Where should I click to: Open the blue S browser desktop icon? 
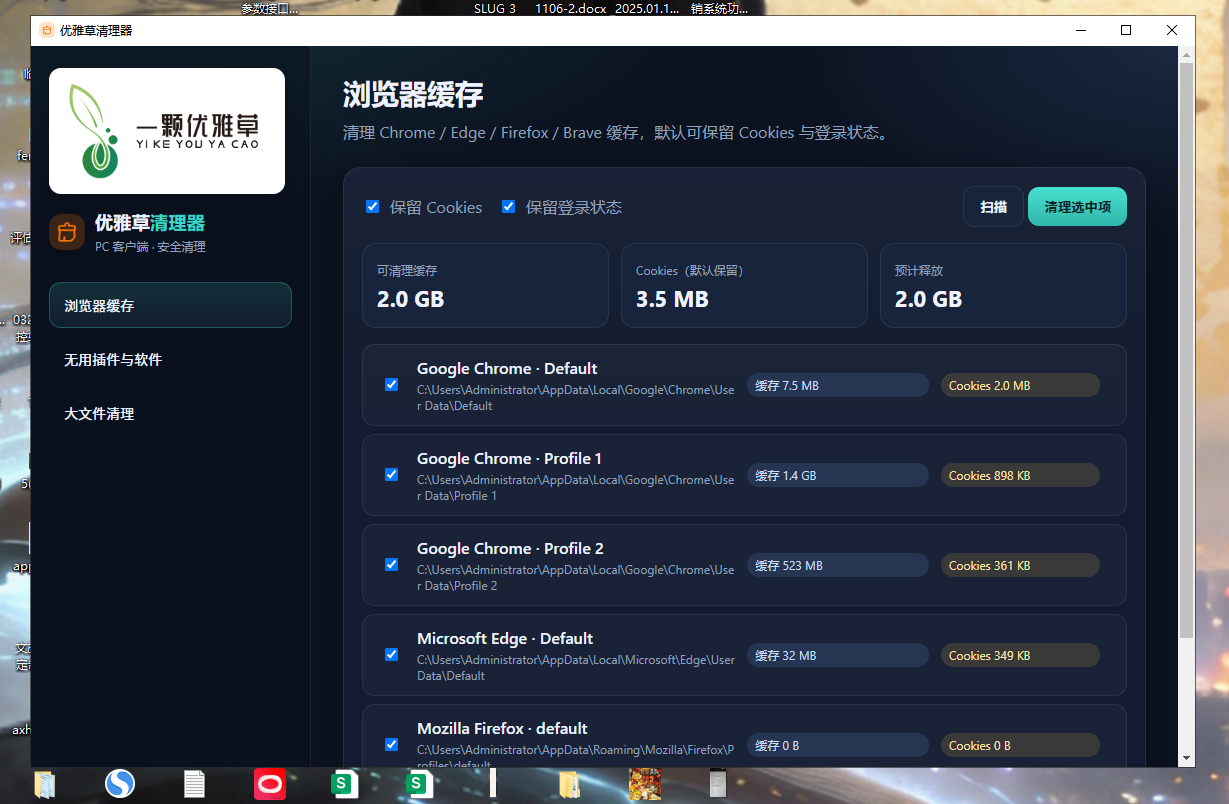[x=120, y=783]
